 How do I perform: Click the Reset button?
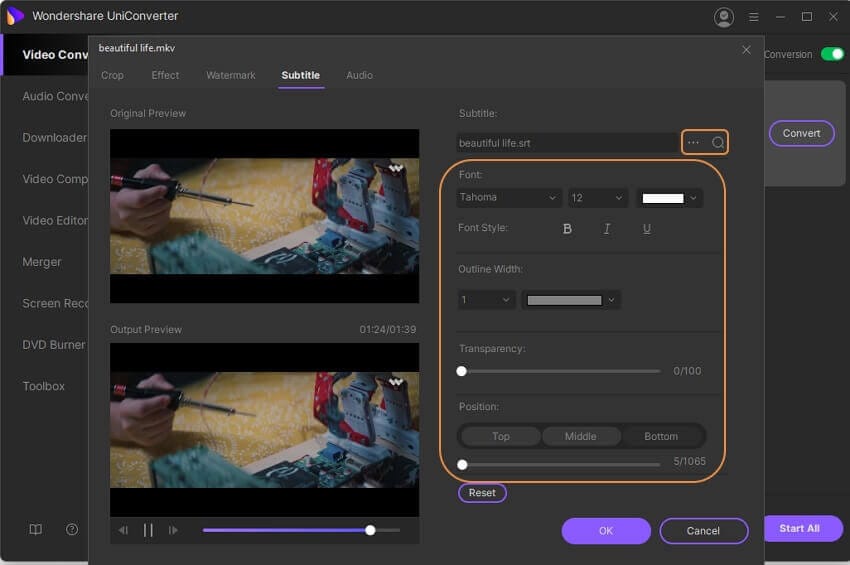[x=482, y=493]
